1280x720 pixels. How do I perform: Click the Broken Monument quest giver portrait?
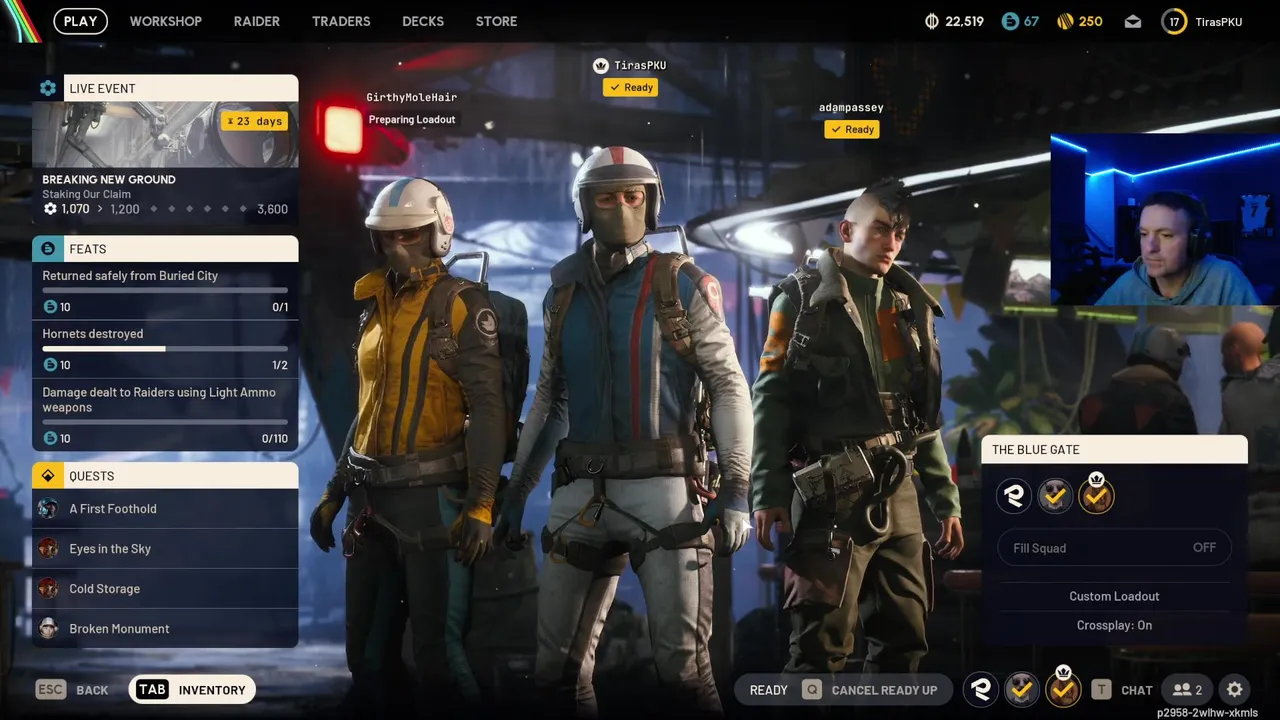[x=48, y=628]
